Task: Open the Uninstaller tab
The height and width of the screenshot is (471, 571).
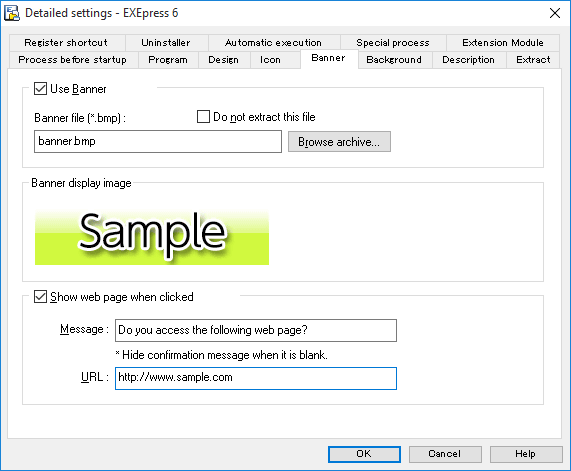Action: coord(166,43)
